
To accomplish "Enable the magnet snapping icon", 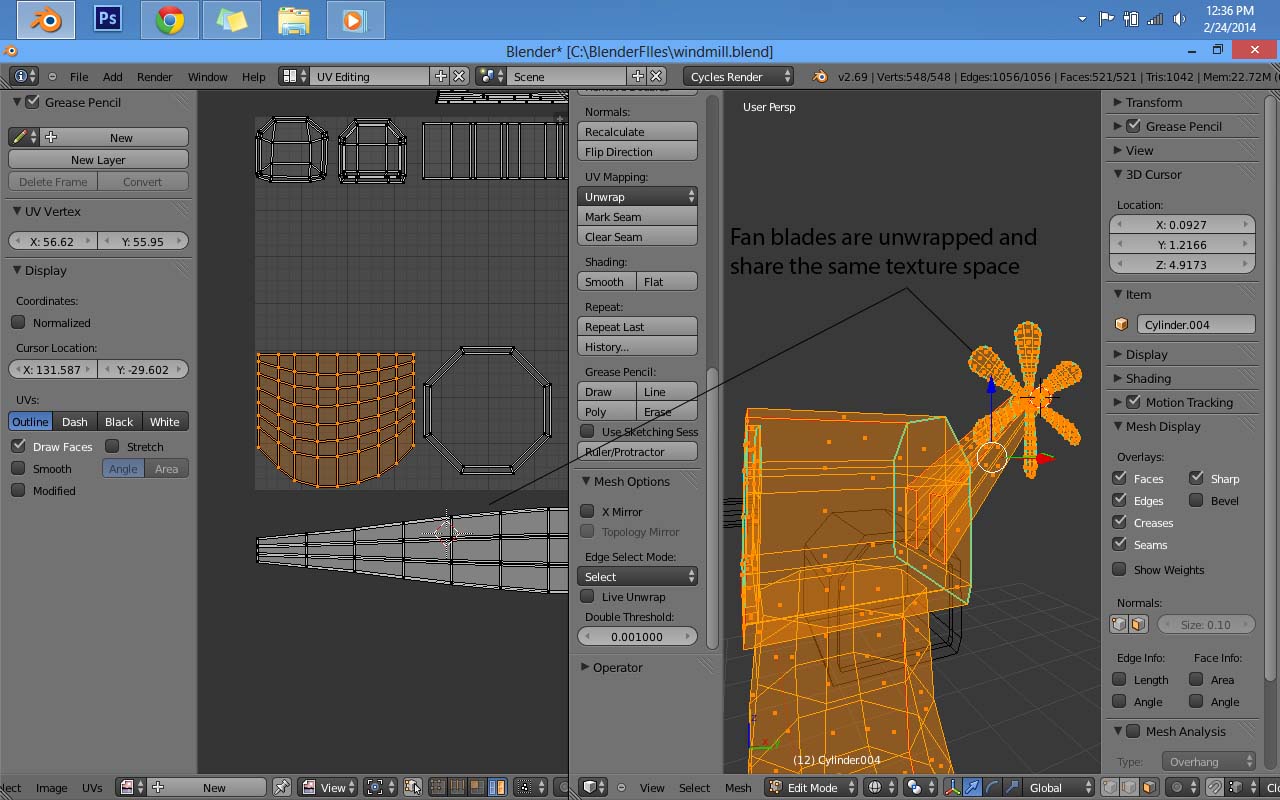I will (1214, 788).
